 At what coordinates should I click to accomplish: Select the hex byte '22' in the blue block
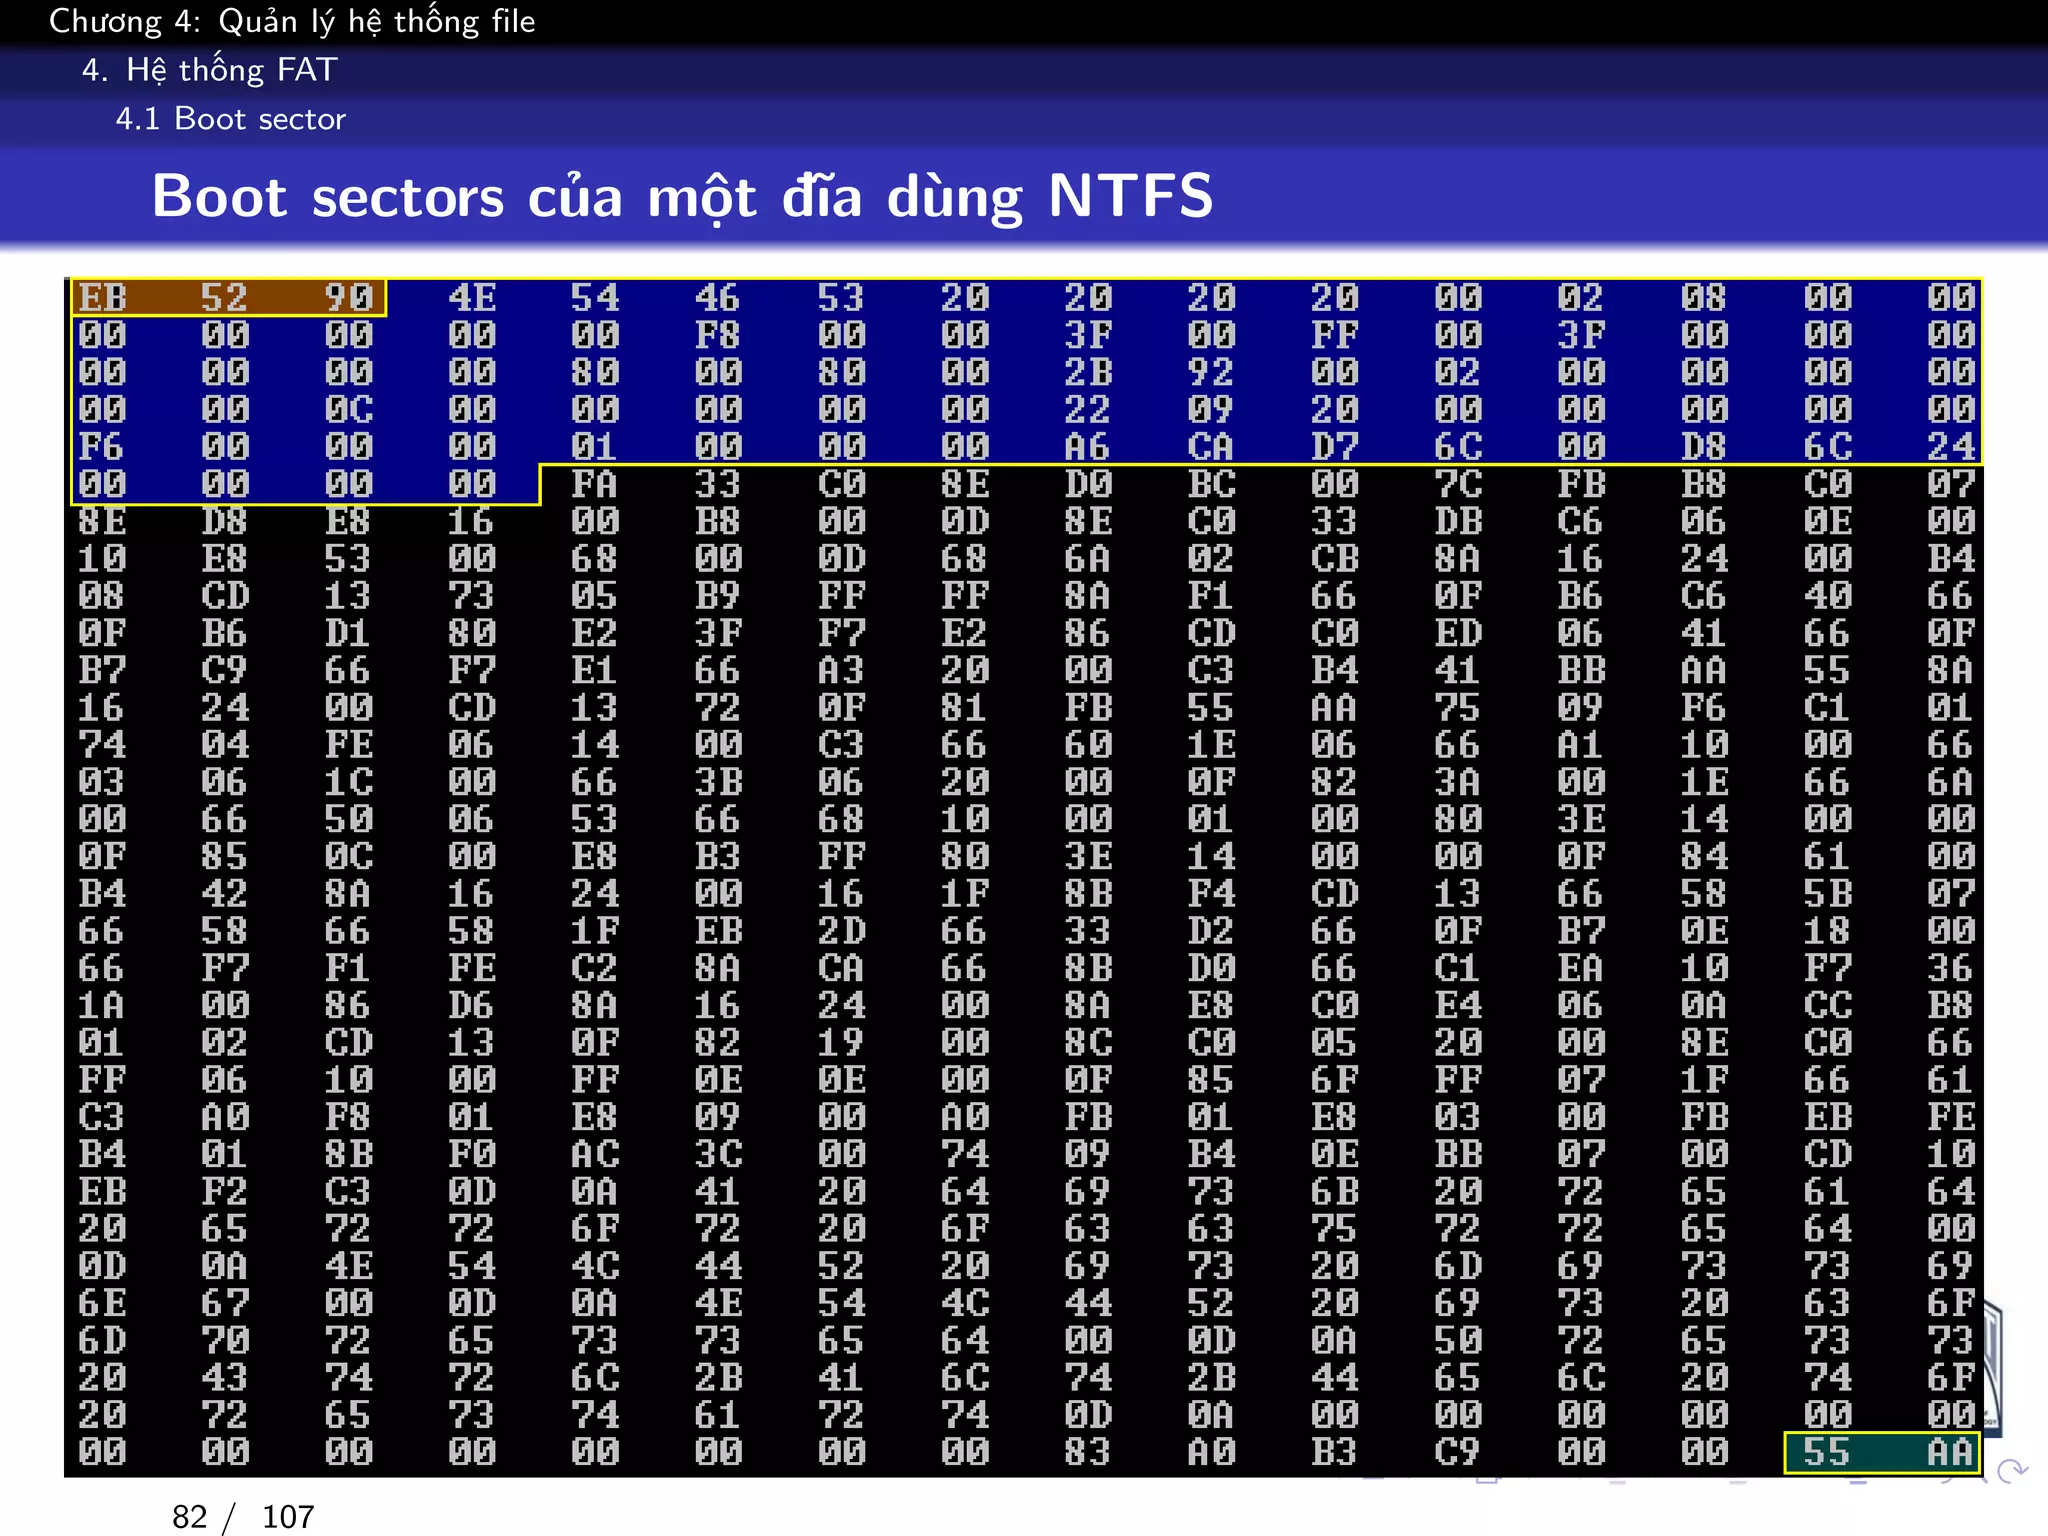(x=1088, y=410)
